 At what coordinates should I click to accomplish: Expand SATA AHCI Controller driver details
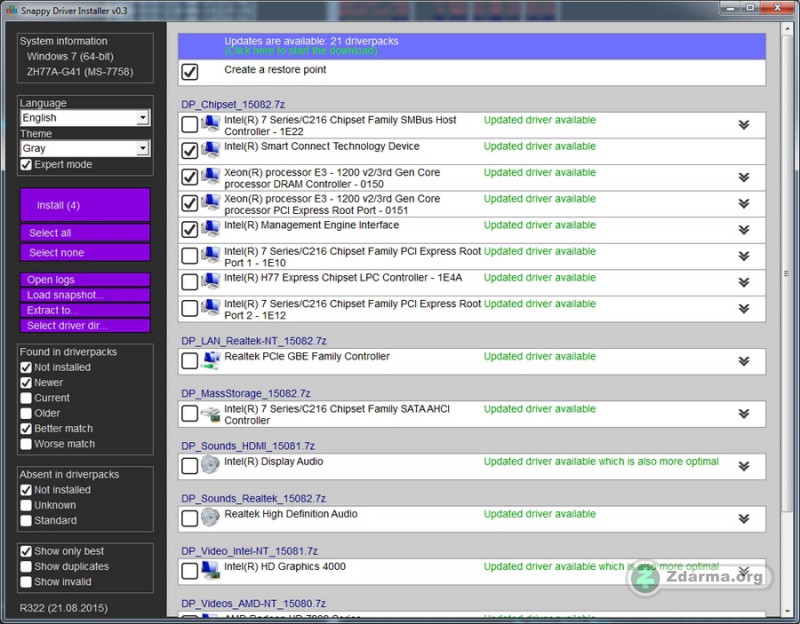744,414
